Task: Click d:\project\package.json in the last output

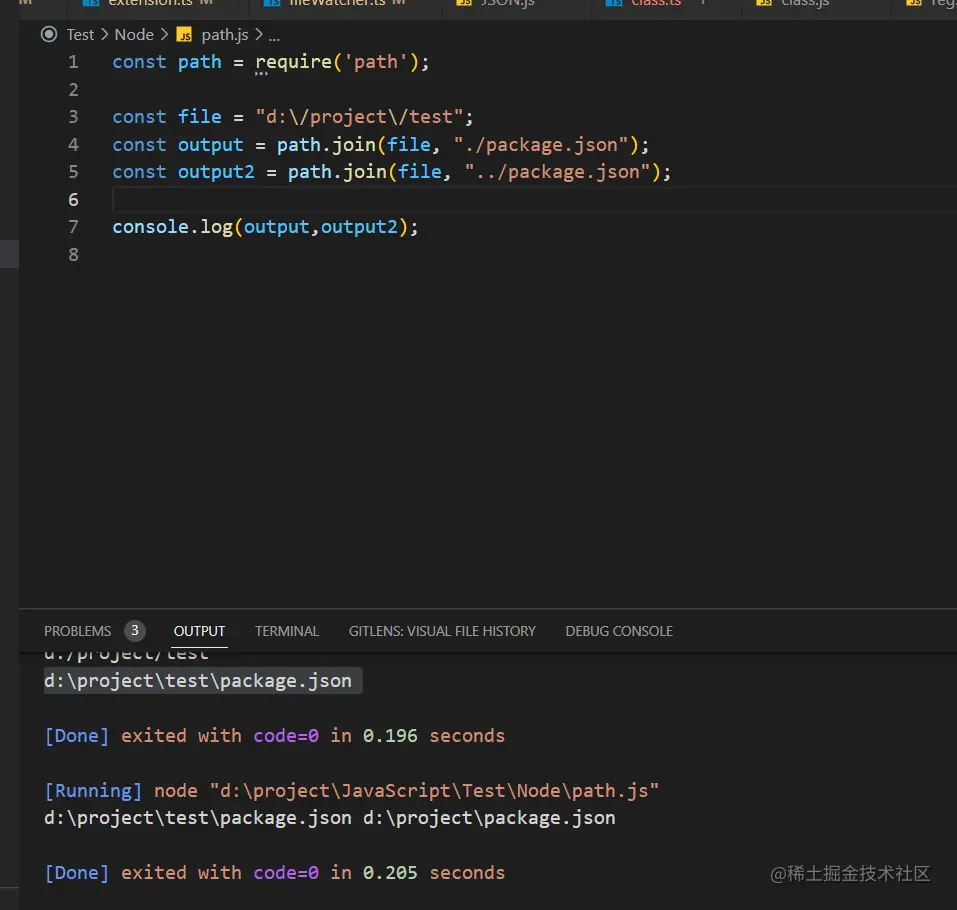Action: 489,818
